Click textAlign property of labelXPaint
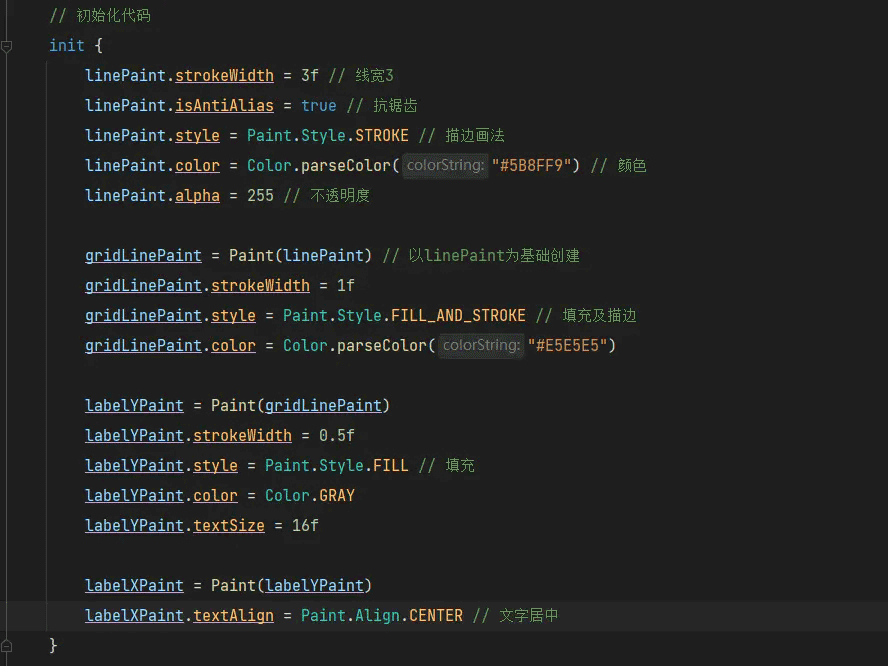 (x=233, y=616)
